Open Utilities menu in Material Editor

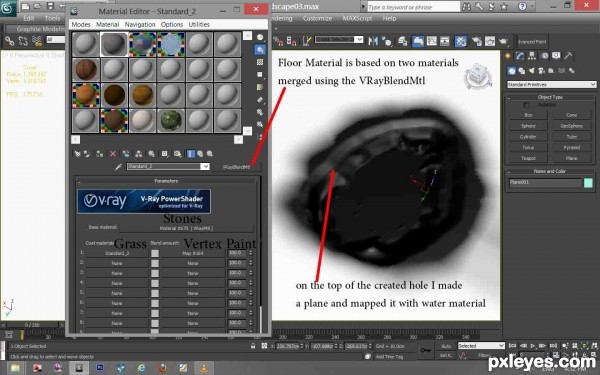click(199, 24)
